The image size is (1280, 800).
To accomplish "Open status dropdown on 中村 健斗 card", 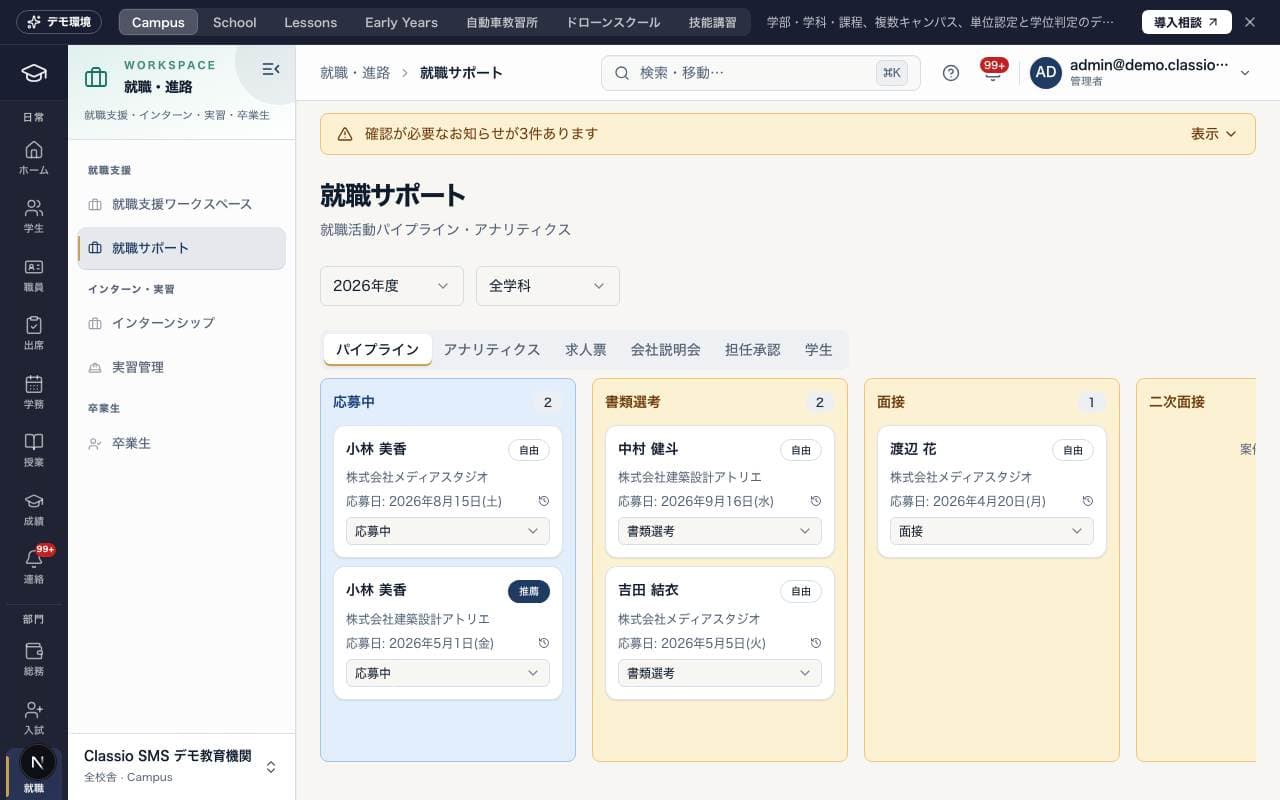I will [x=720, y=531].
